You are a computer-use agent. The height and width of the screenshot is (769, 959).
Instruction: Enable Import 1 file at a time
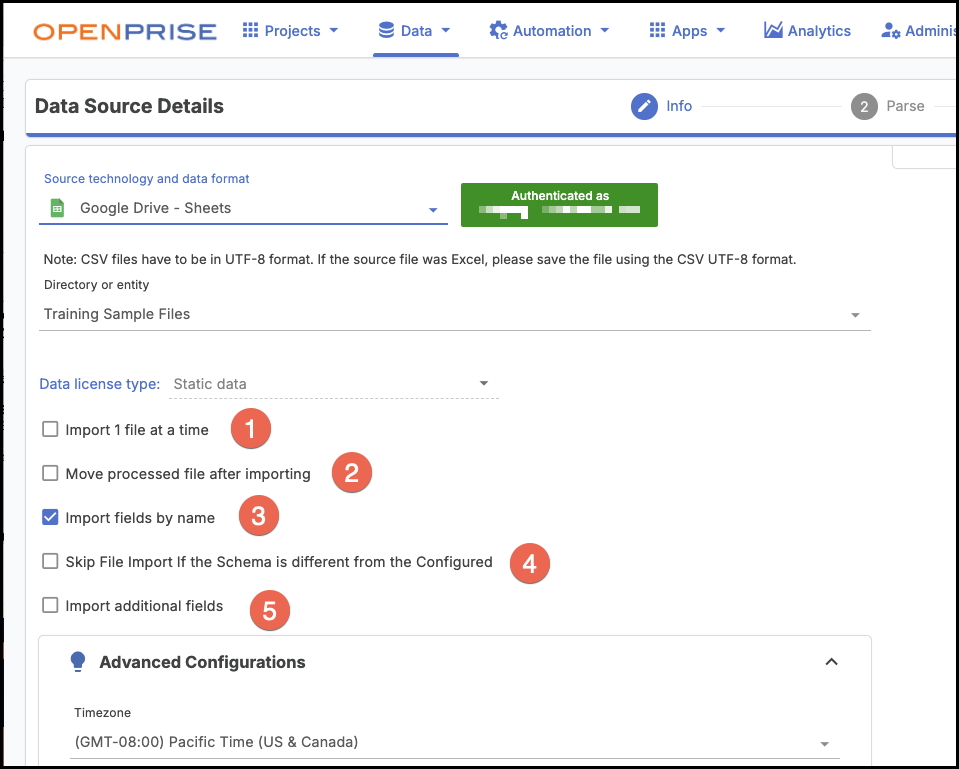point(50,429)
